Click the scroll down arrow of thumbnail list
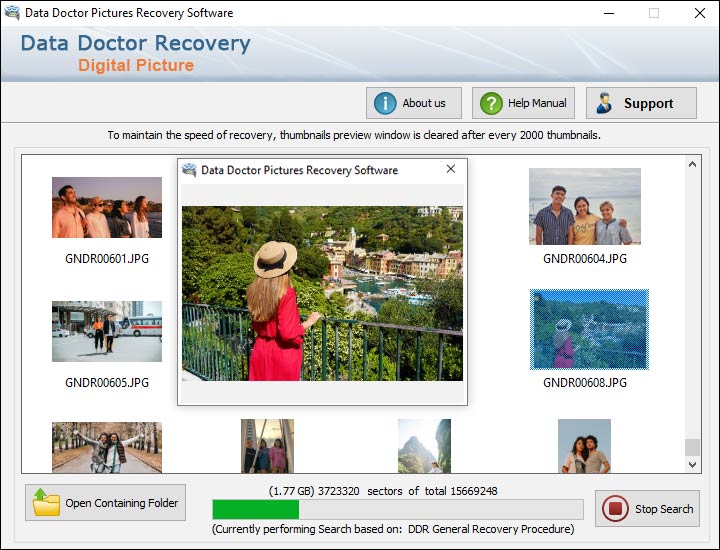Viewport: 720px width, 550px height. click(692, 465)
